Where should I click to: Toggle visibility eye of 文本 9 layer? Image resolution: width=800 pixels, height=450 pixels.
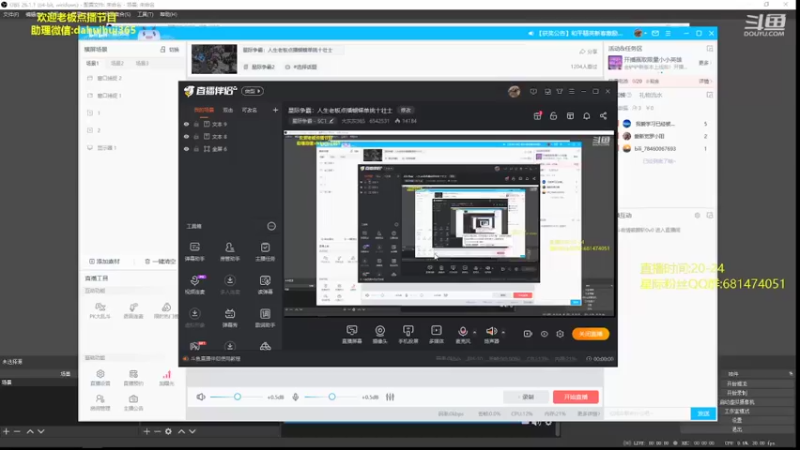pos(186,124)
